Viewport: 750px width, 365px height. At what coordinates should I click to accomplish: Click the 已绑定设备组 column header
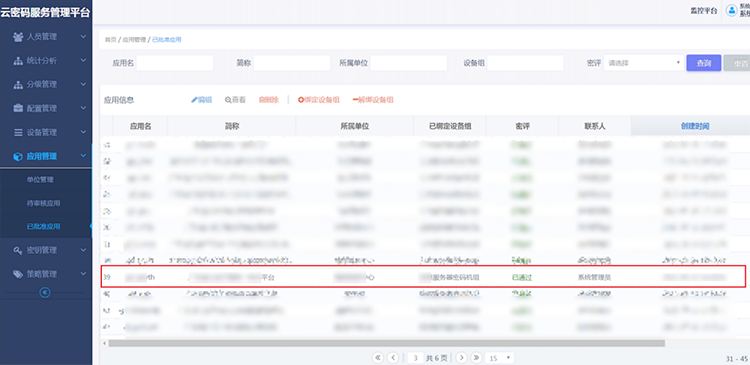click(450, 126)
